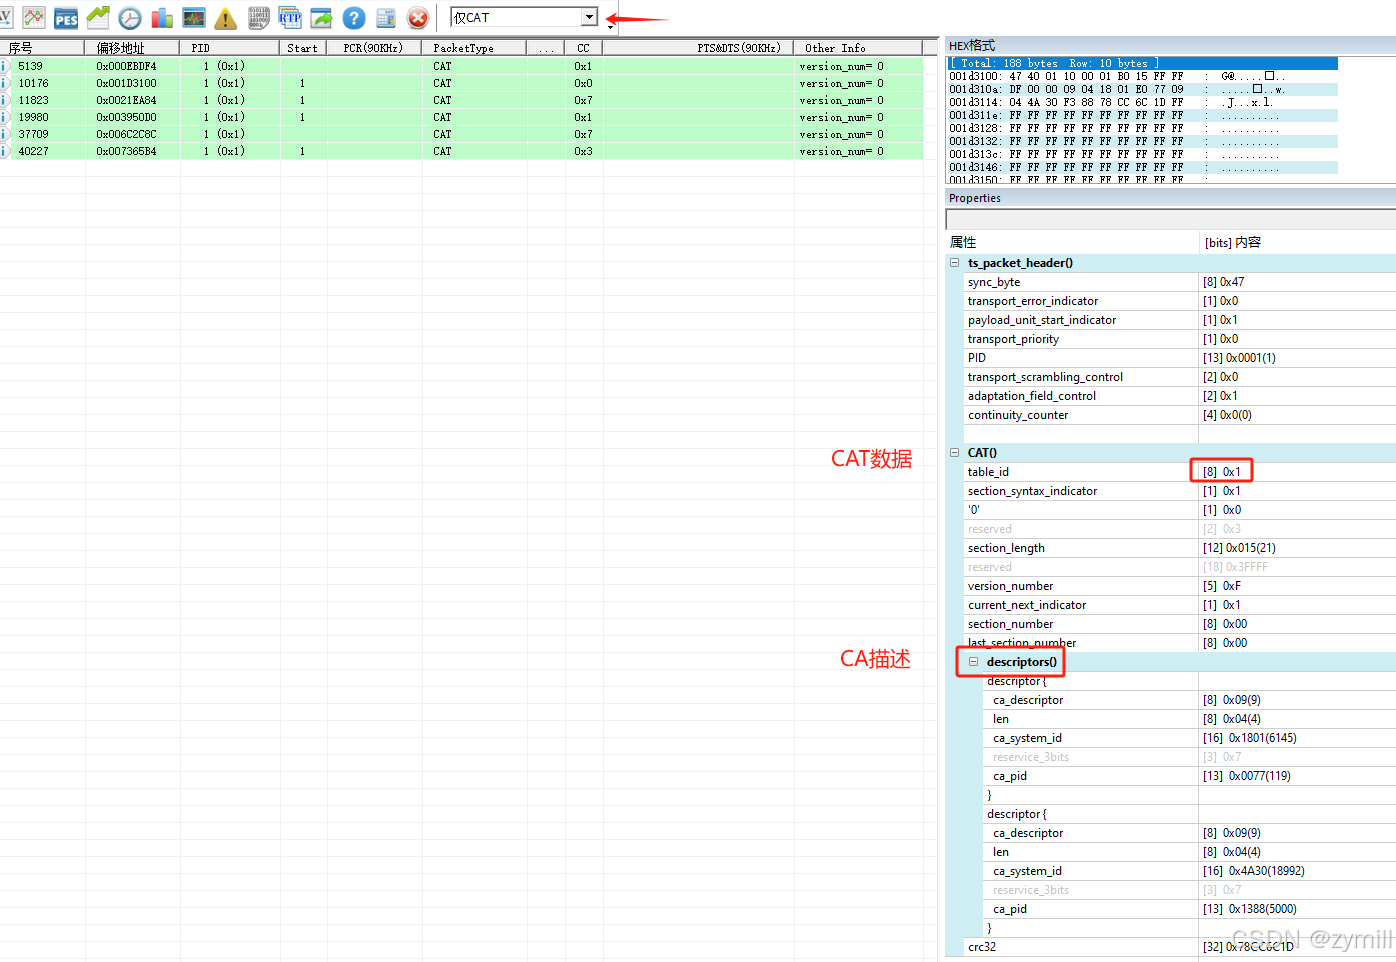Click ca_system_id value 0x1801(6145)
1396x962 pixels.
(1249, 738)
